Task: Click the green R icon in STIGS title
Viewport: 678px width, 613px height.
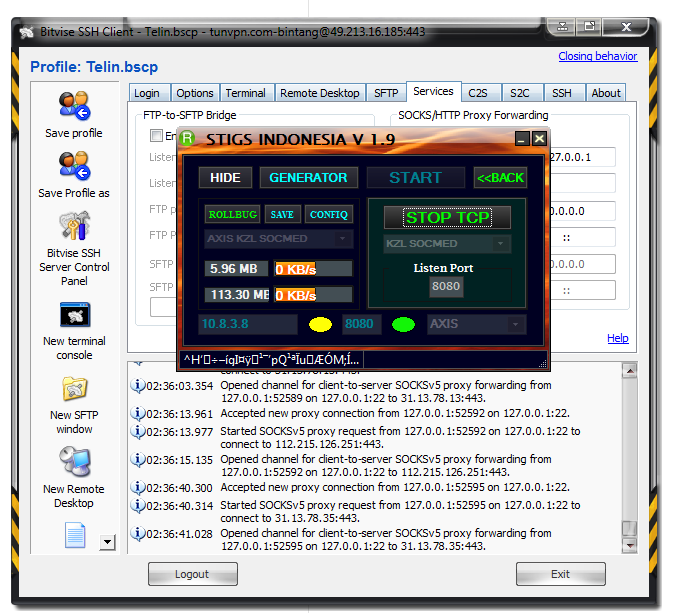Action: (x=187, y=138)
